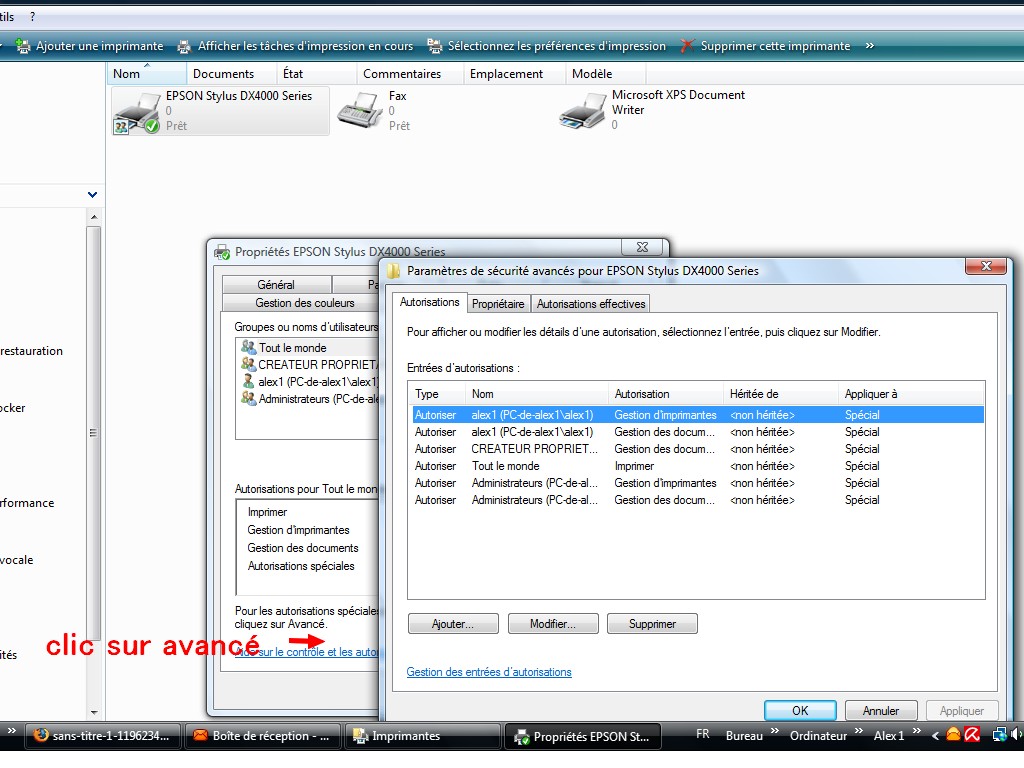Click the Documents column header
This screenshot has height=768, width=1024.
coord(232,74)
